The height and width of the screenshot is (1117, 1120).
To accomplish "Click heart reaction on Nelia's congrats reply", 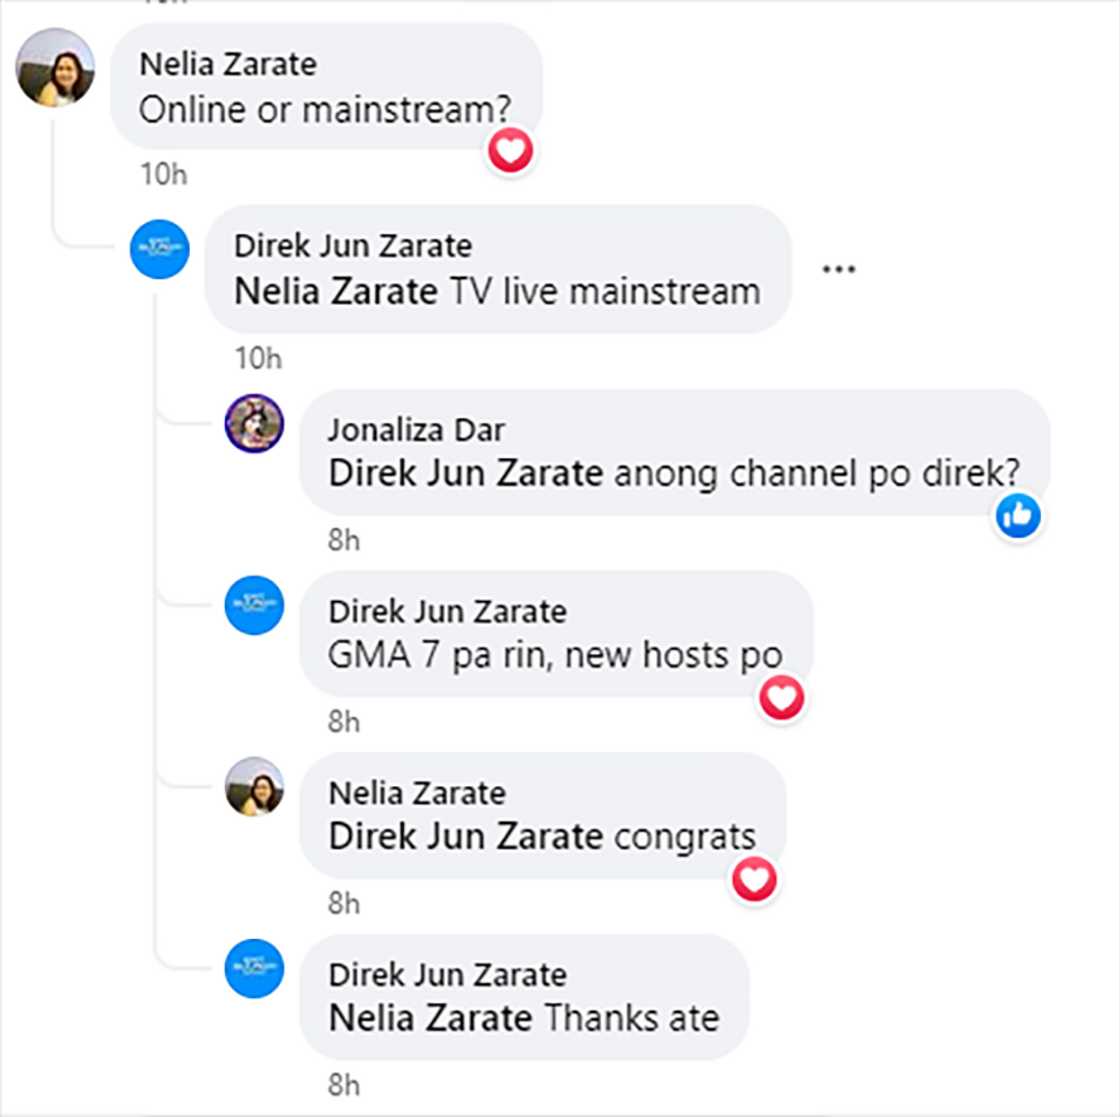I will 754,879.
